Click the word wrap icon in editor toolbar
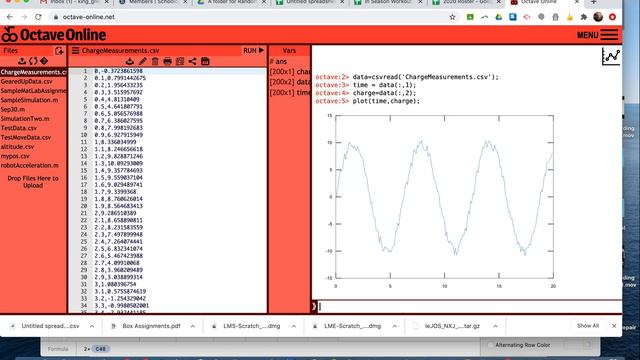 [x=180, y=62]
